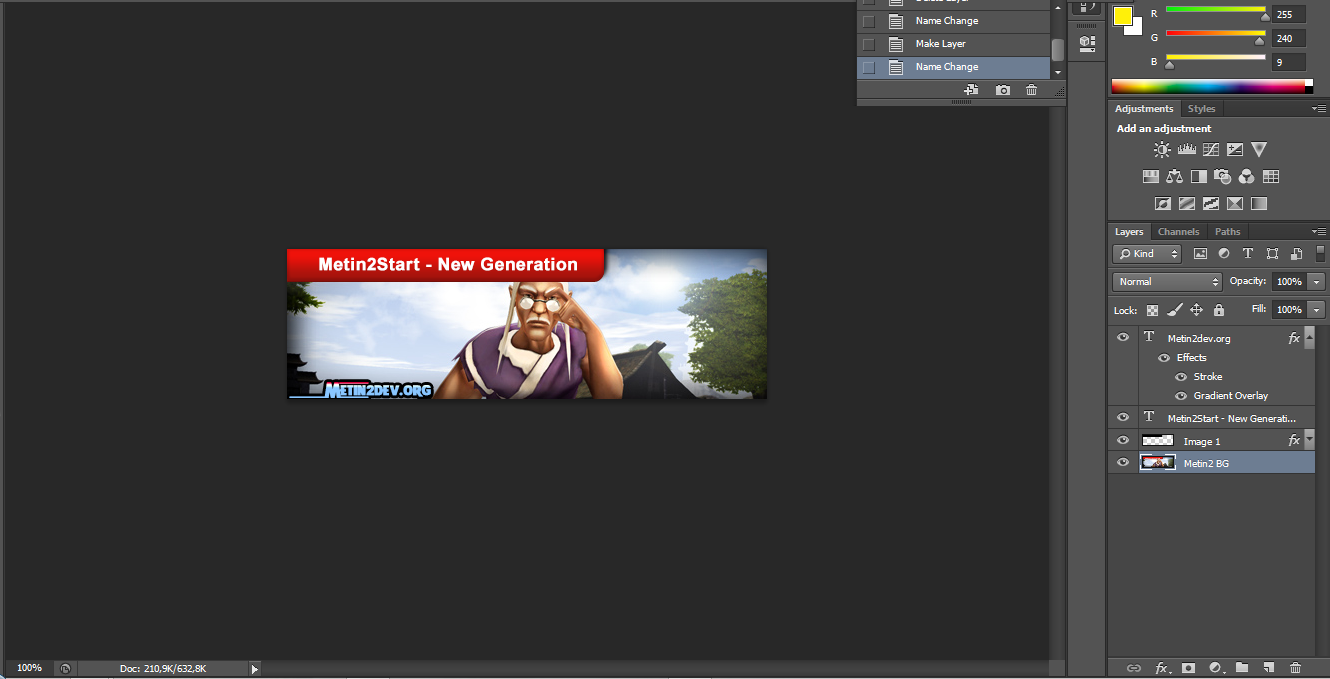Filter layers for smart objects
The height and width of the screenshot is (679, 1330).
tap(1296, 254)
